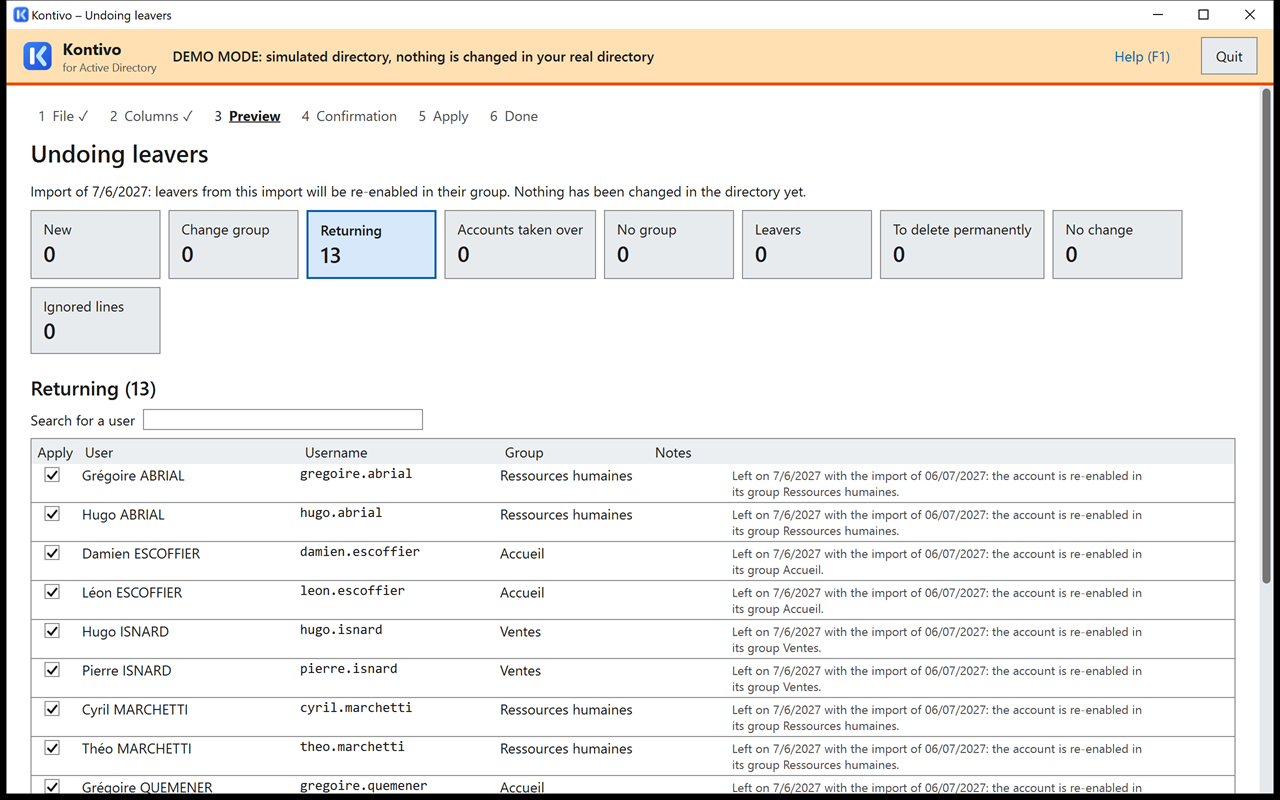Go to step 1 File
The height and width of the screenshot is (800, 1280).
click(63, 116)
